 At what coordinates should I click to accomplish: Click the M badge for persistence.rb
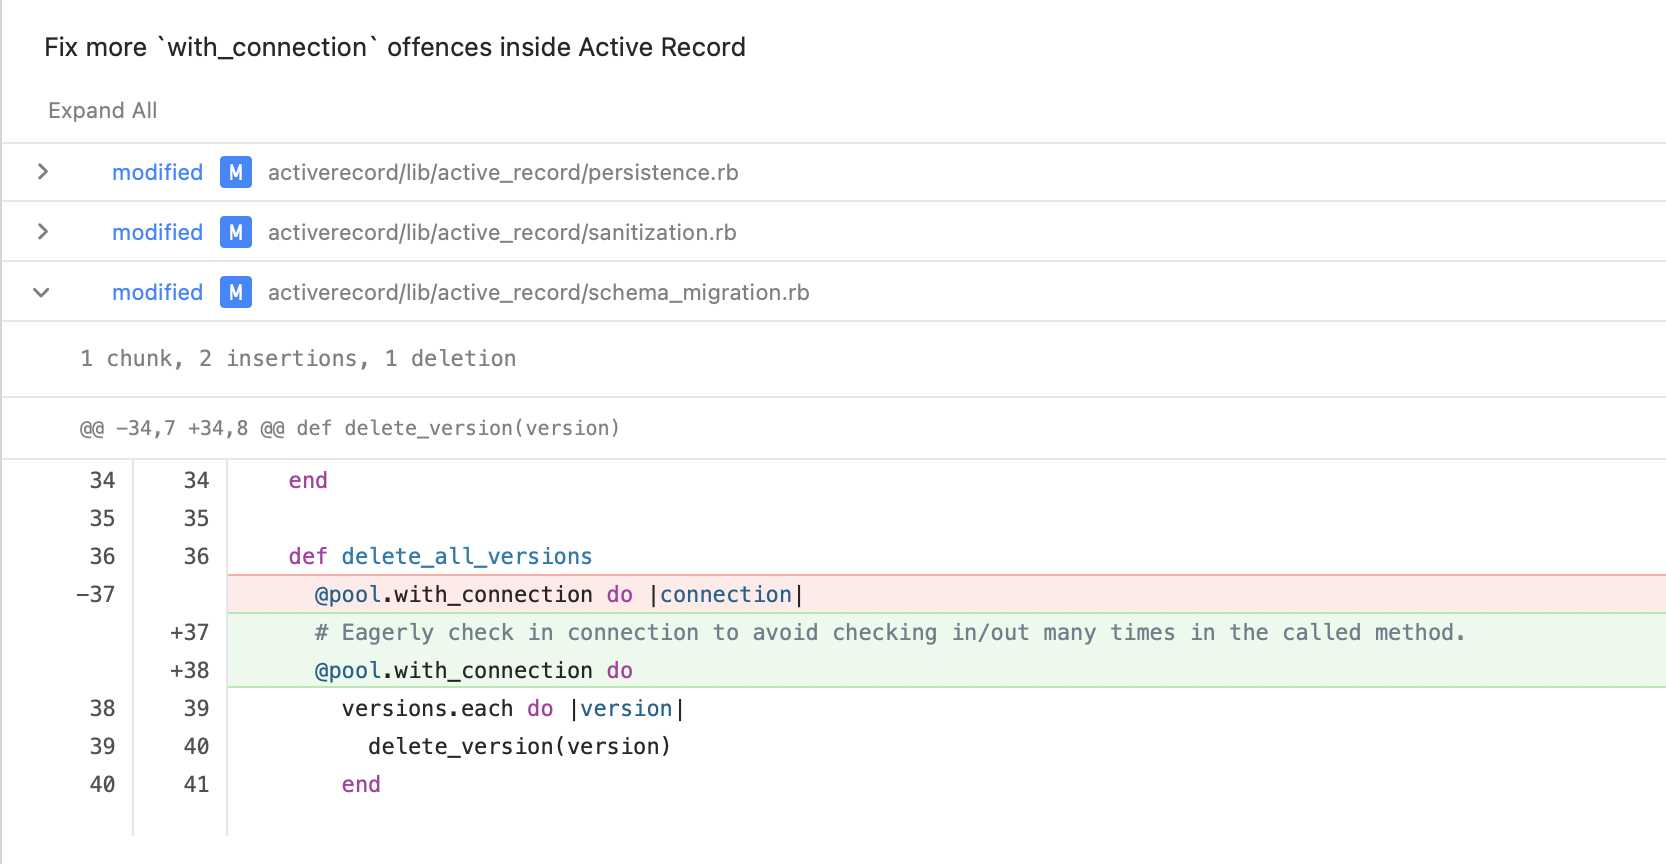tap(235, 172)
